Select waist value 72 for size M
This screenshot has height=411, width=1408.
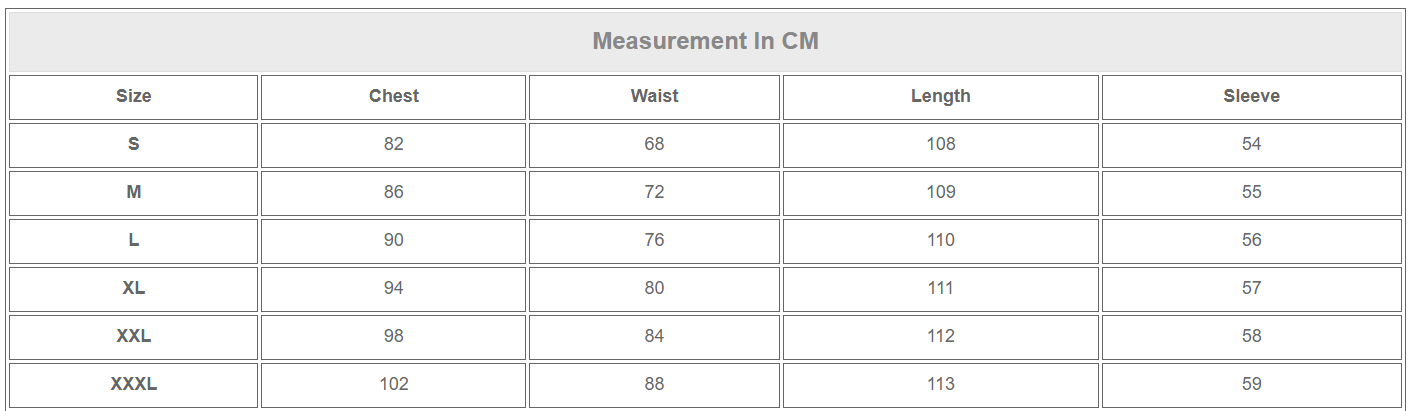(x=654, y=192)
